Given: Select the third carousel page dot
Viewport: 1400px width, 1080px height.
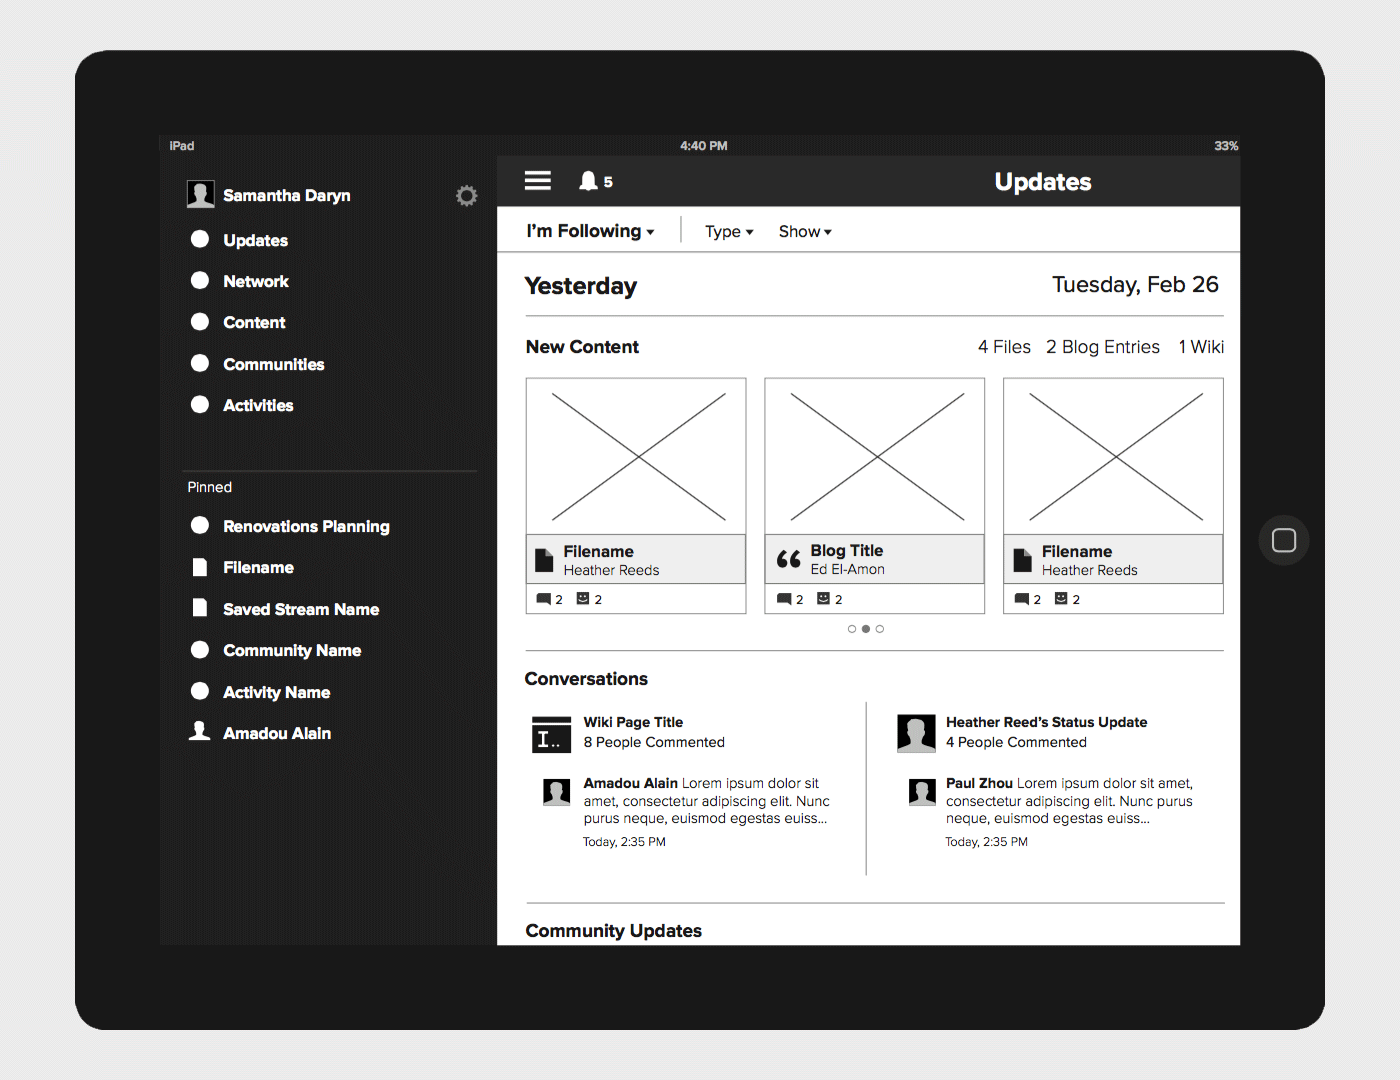Looking at the screenshot, I should (880, 629).
